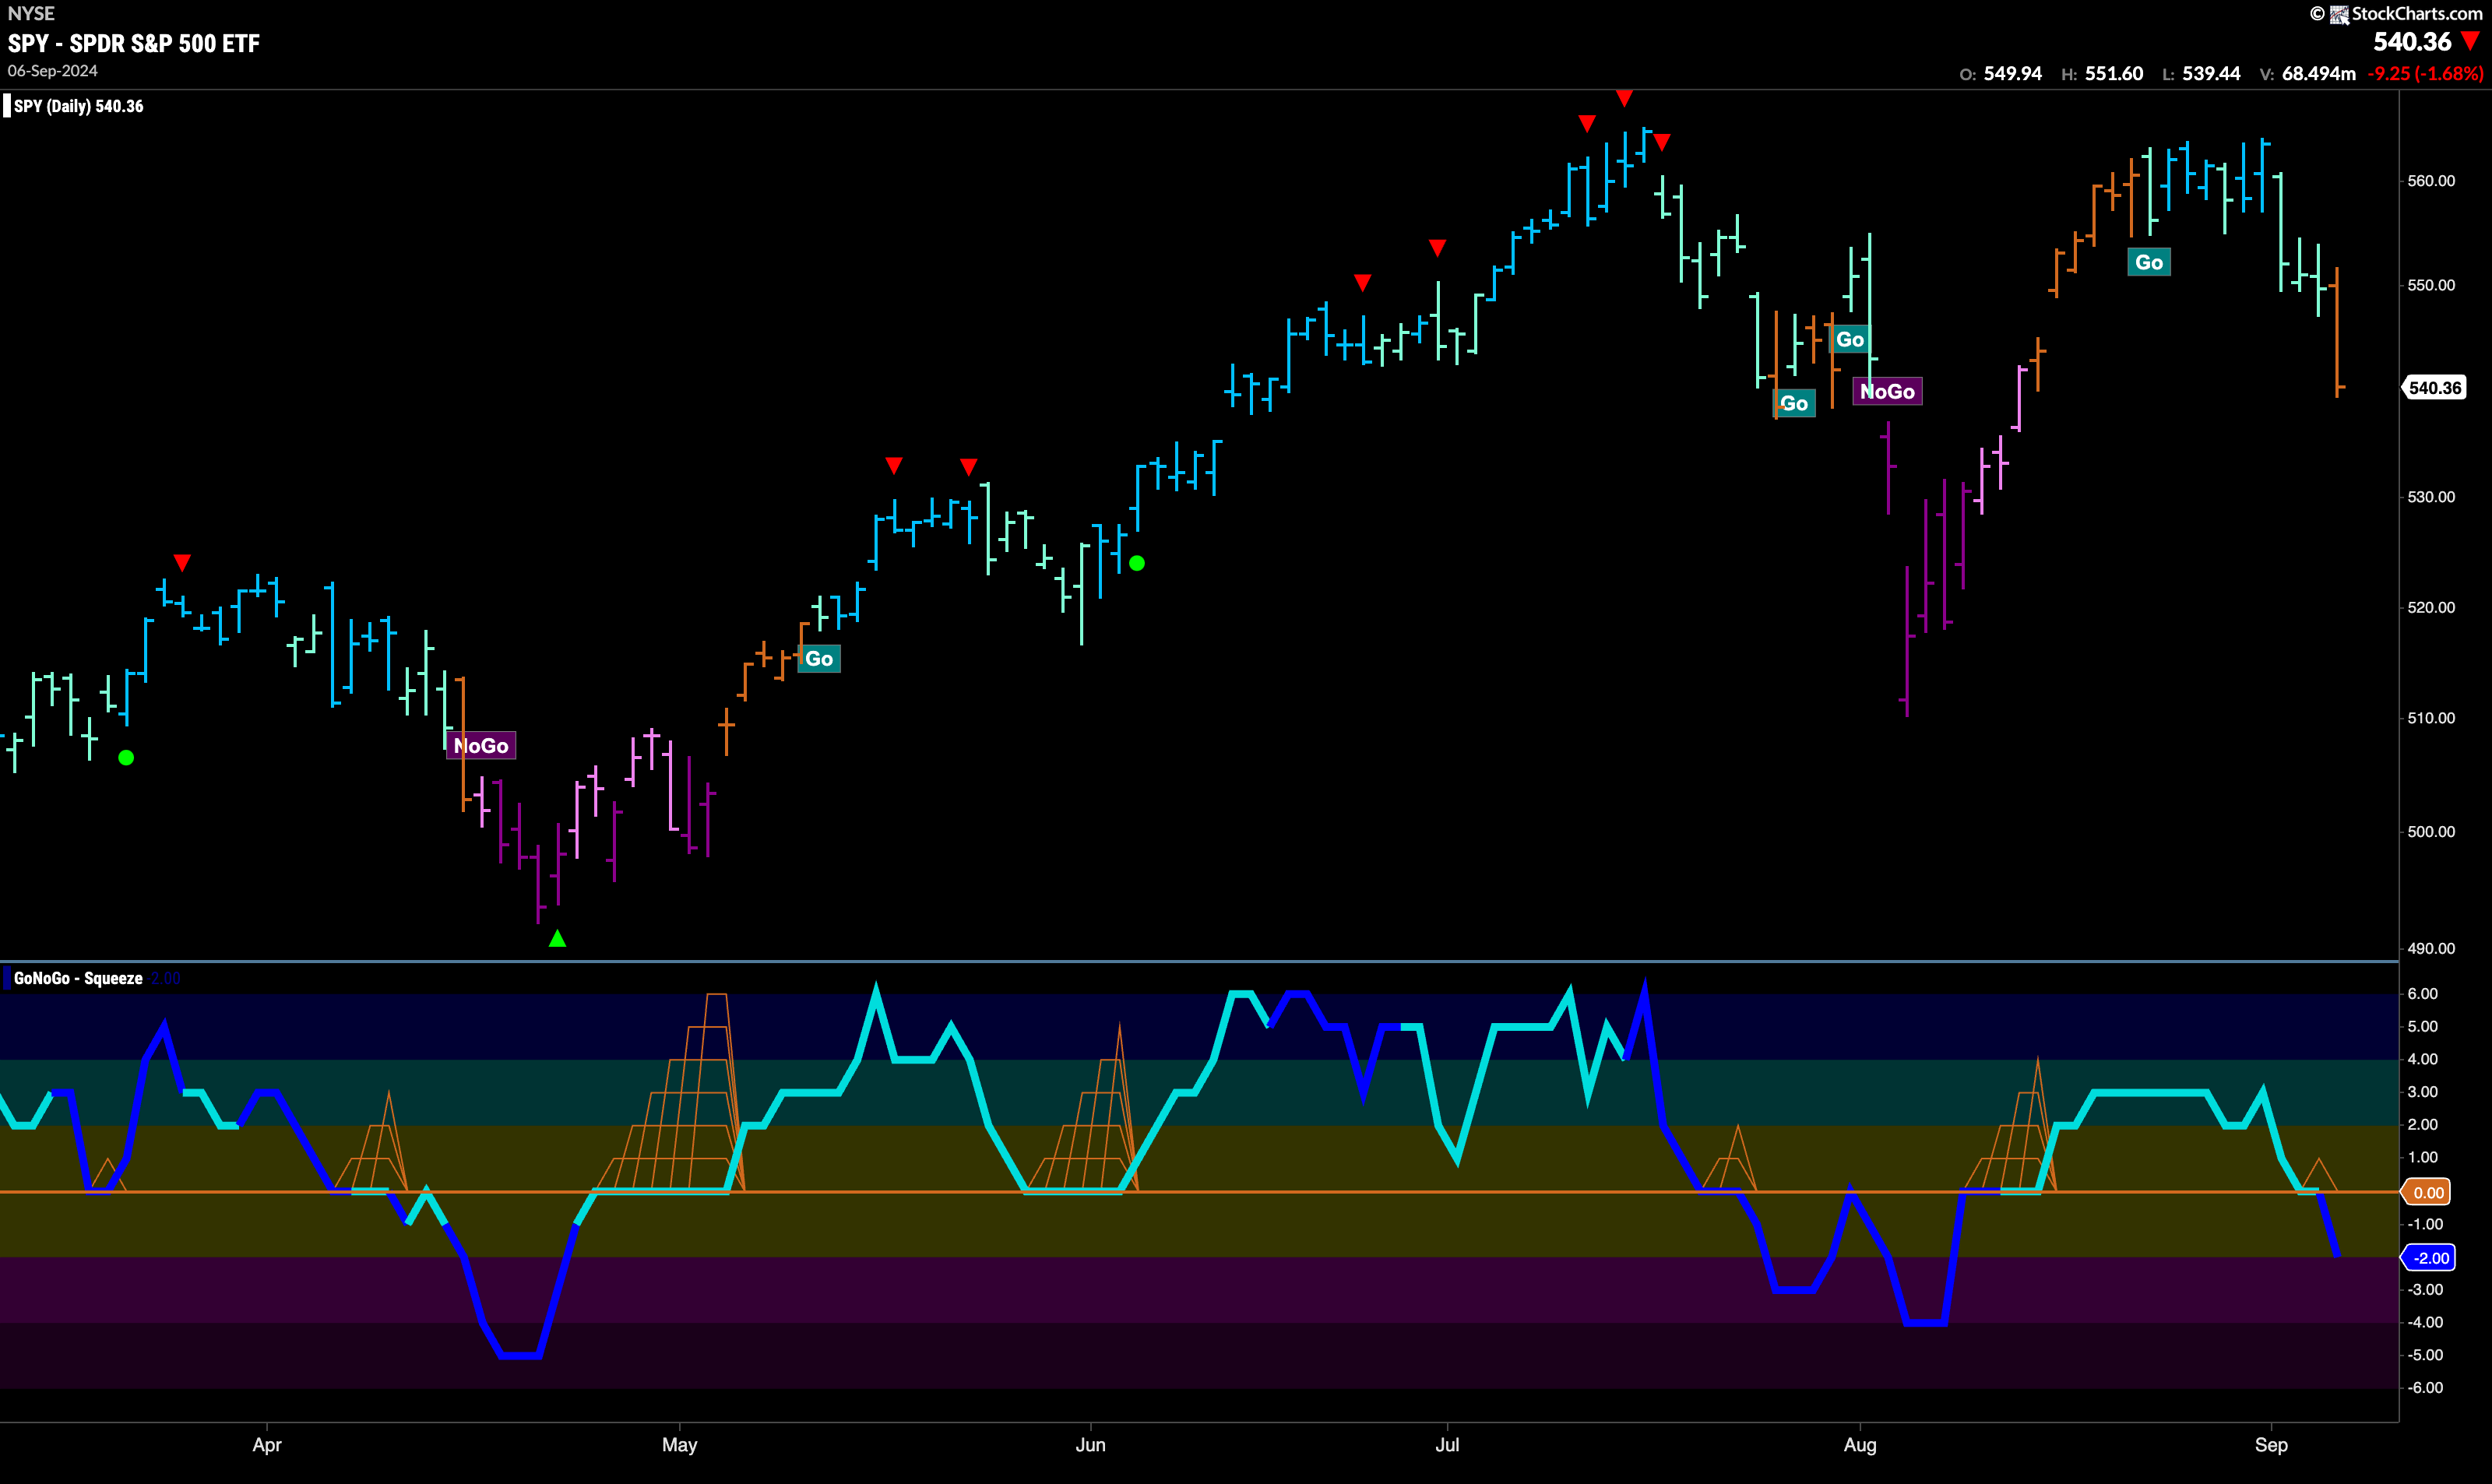Click the 490.00 price axis label
This screenshot has height=1484, width=2492.
(2431, 948)
